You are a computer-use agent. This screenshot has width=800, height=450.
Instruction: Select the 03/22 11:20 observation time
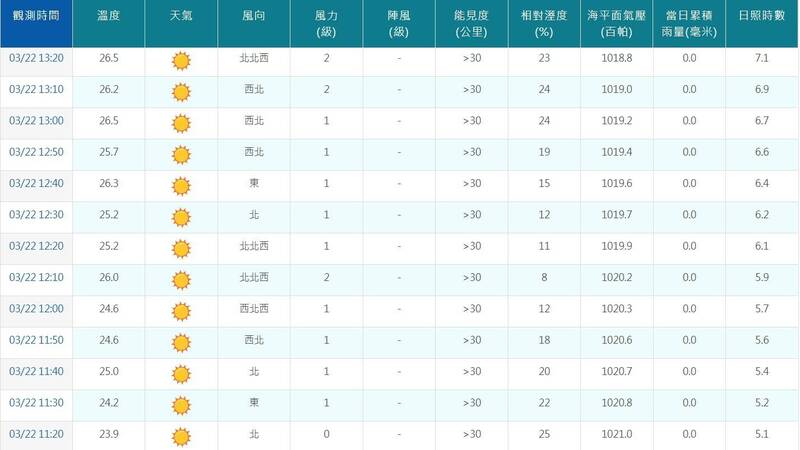coord(36,434)
